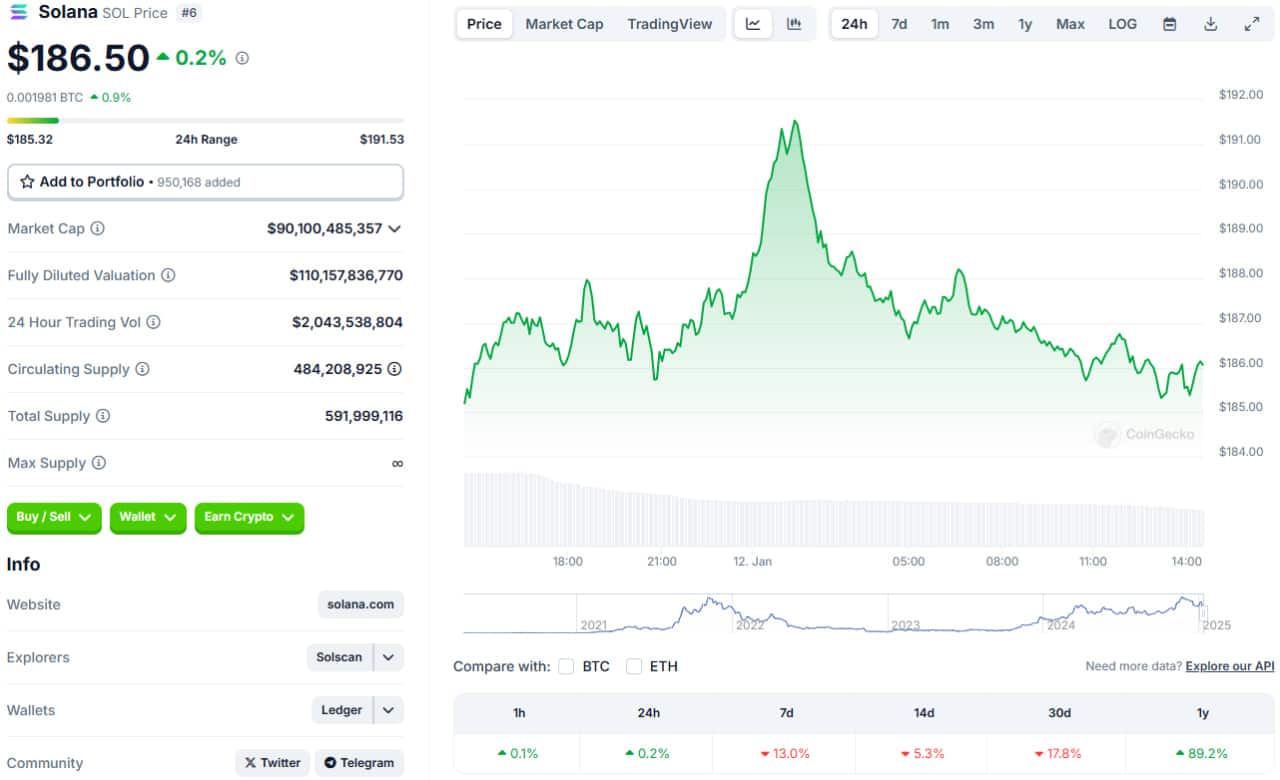Switch to the Market Cap chart tab
1280x780 pixels.
[564, 24]
